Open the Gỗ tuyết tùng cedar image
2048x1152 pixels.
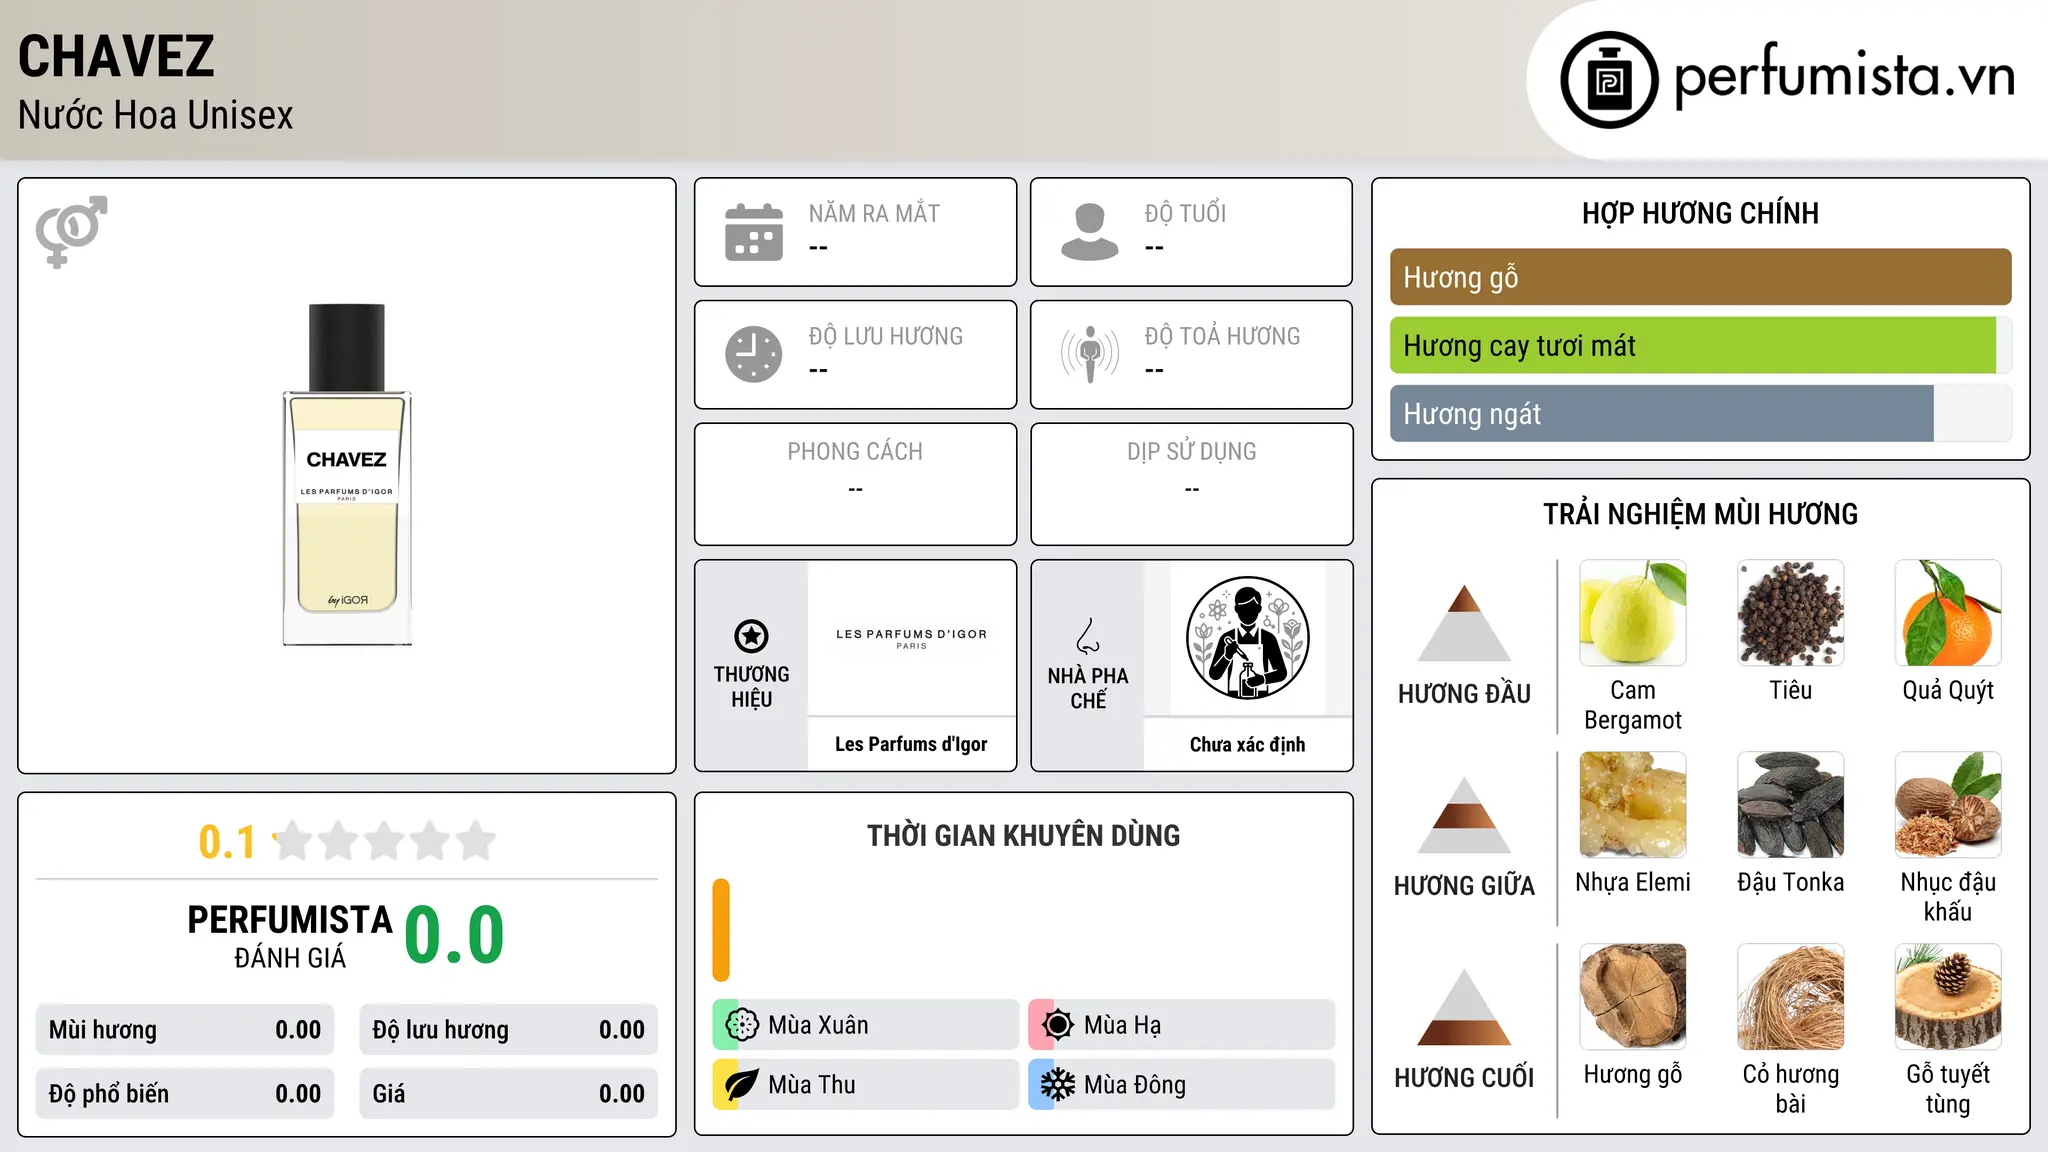1948,997
